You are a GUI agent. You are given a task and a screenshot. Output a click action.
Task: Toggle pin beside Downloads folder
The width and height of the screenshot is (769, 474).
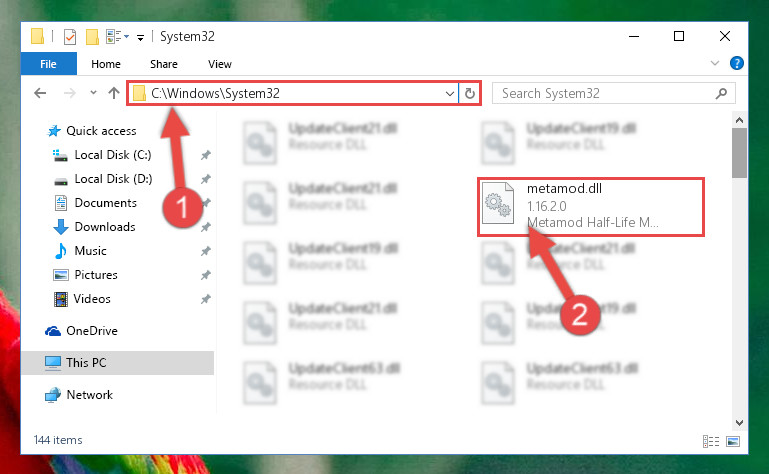tap(205, 227)
